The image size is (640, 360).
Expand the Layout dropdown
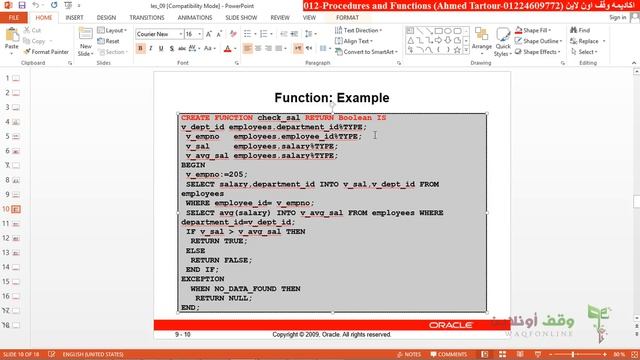[112, 31]
